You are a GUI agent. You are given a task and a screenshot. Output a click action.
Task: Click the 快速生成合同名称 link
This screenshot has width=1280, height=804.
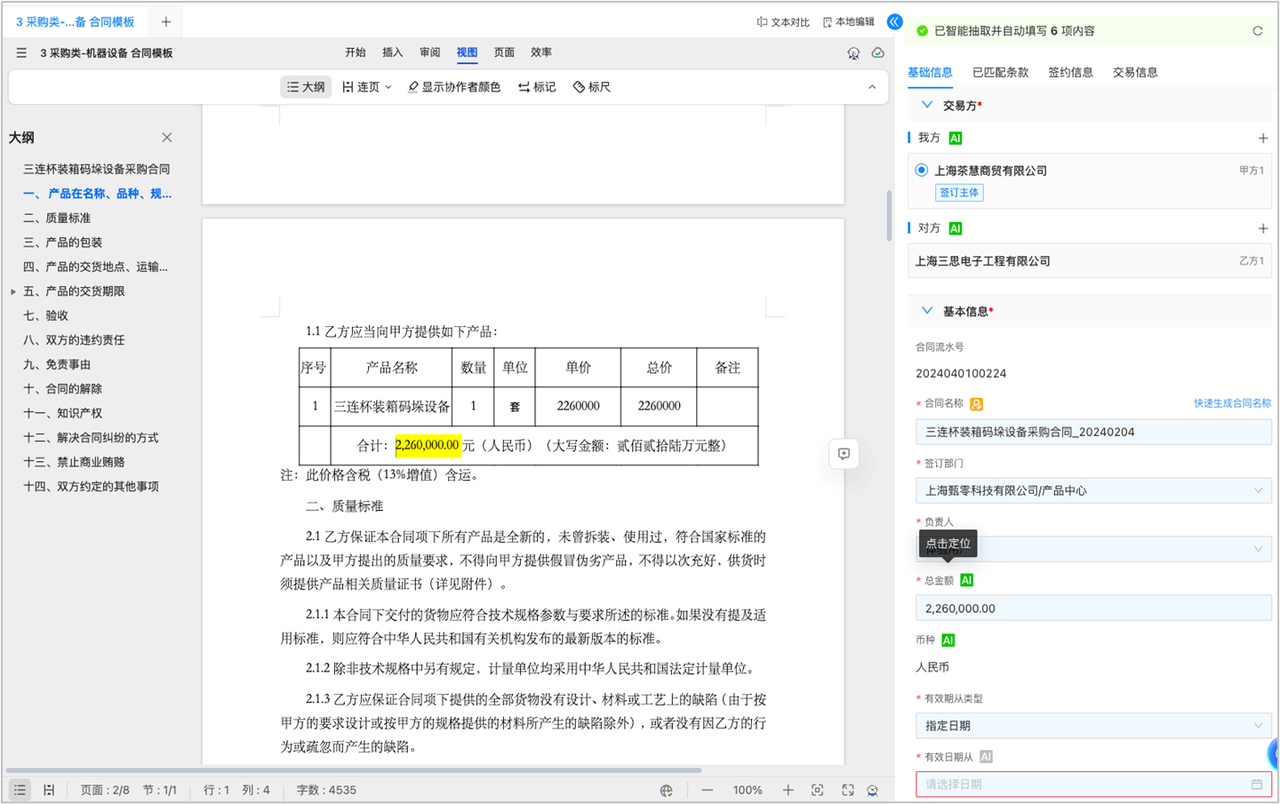point(1232,404)
